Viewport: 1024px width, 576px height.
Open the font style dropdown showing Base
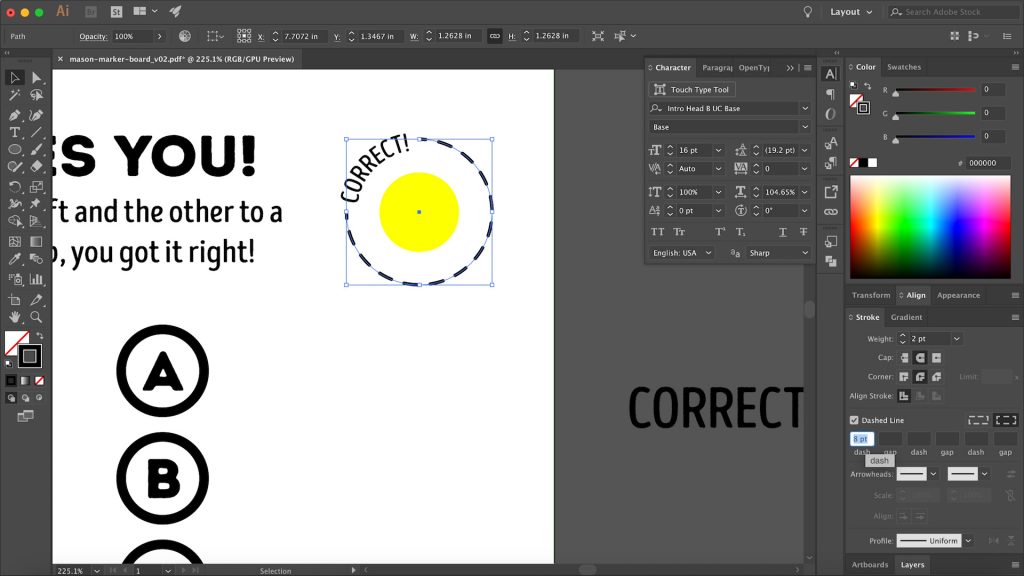[805, 127]
